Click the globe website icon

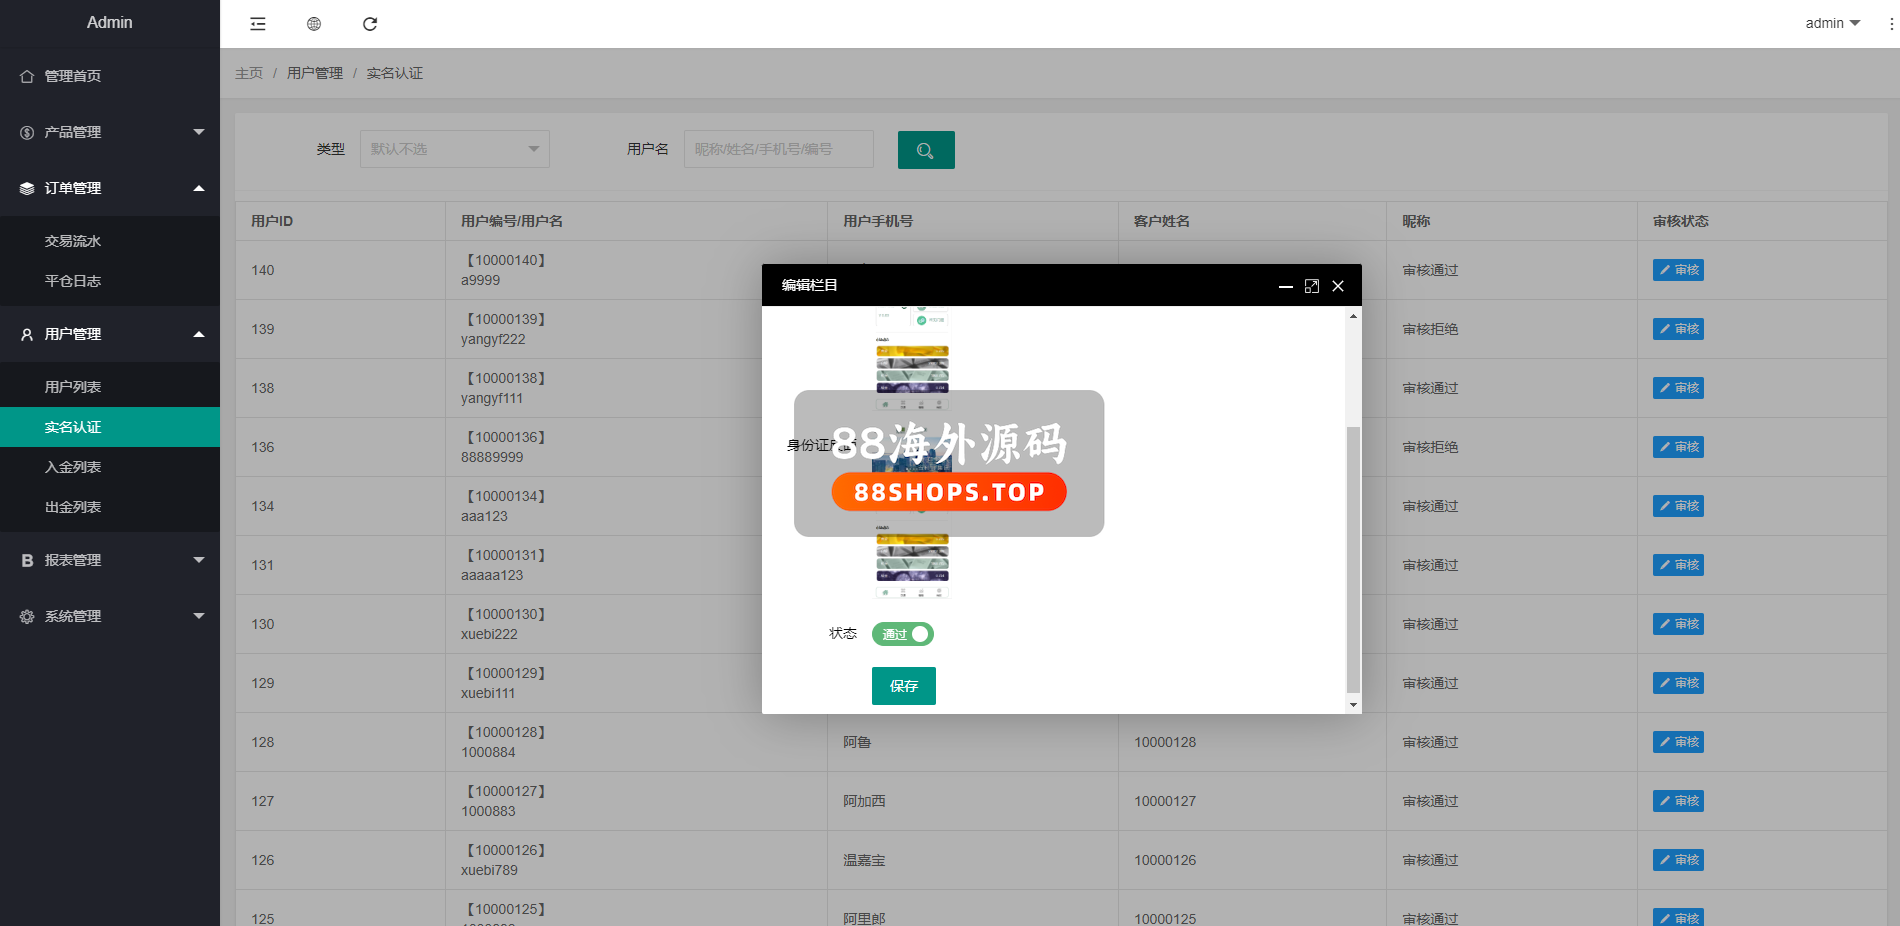tap(314, 24)
